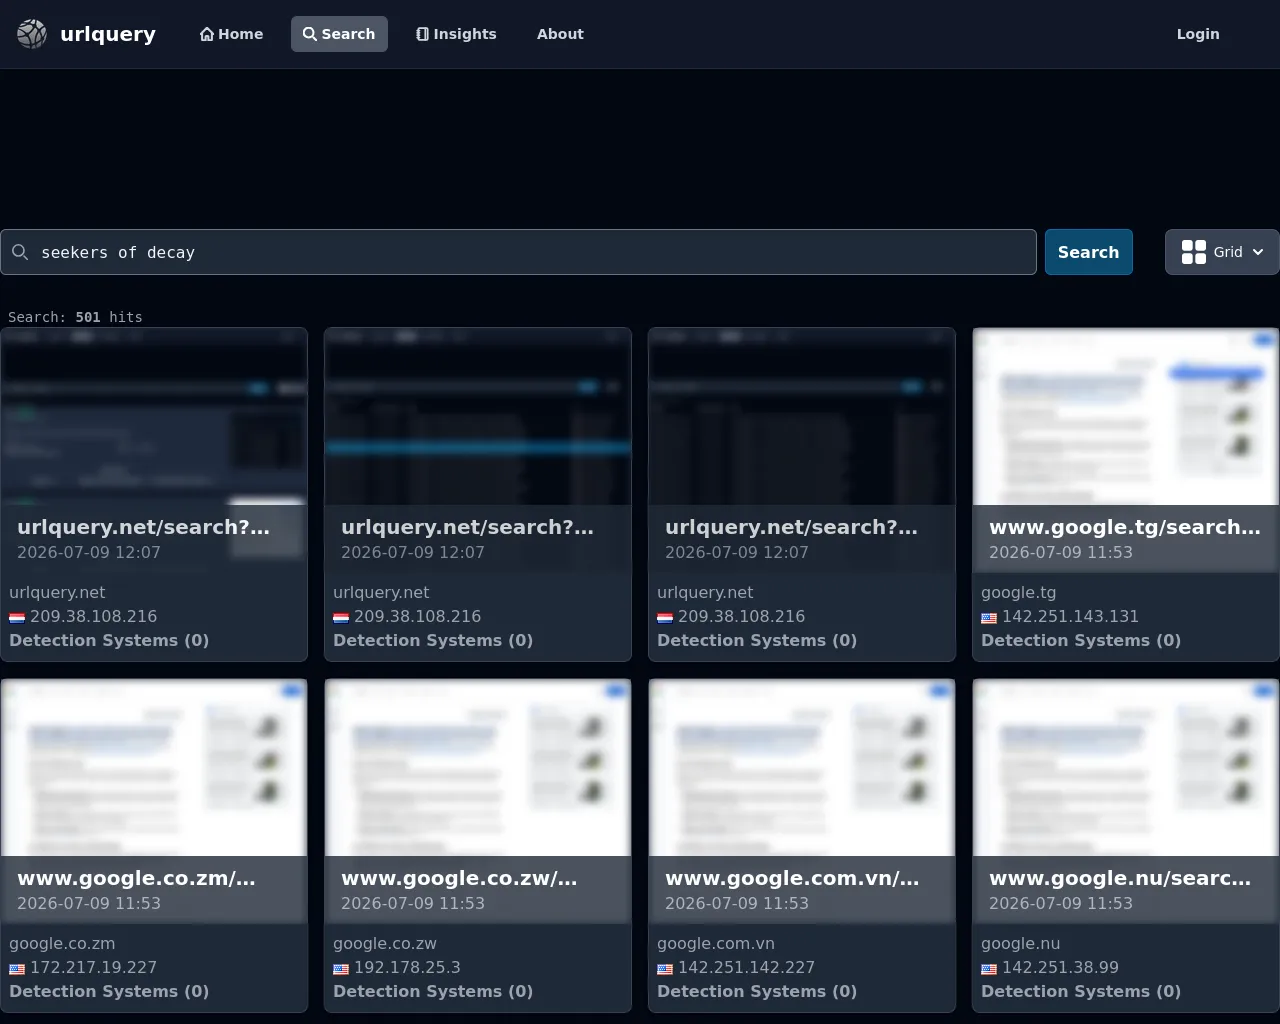
Task: Open the Grid view dropdown
Action: click(x=1222, y=252)
